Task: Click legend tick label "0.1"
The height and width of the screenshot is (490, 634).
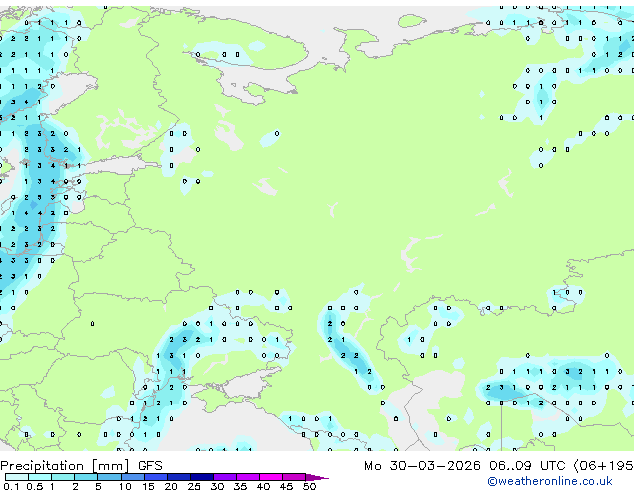Action: [11, 486]
